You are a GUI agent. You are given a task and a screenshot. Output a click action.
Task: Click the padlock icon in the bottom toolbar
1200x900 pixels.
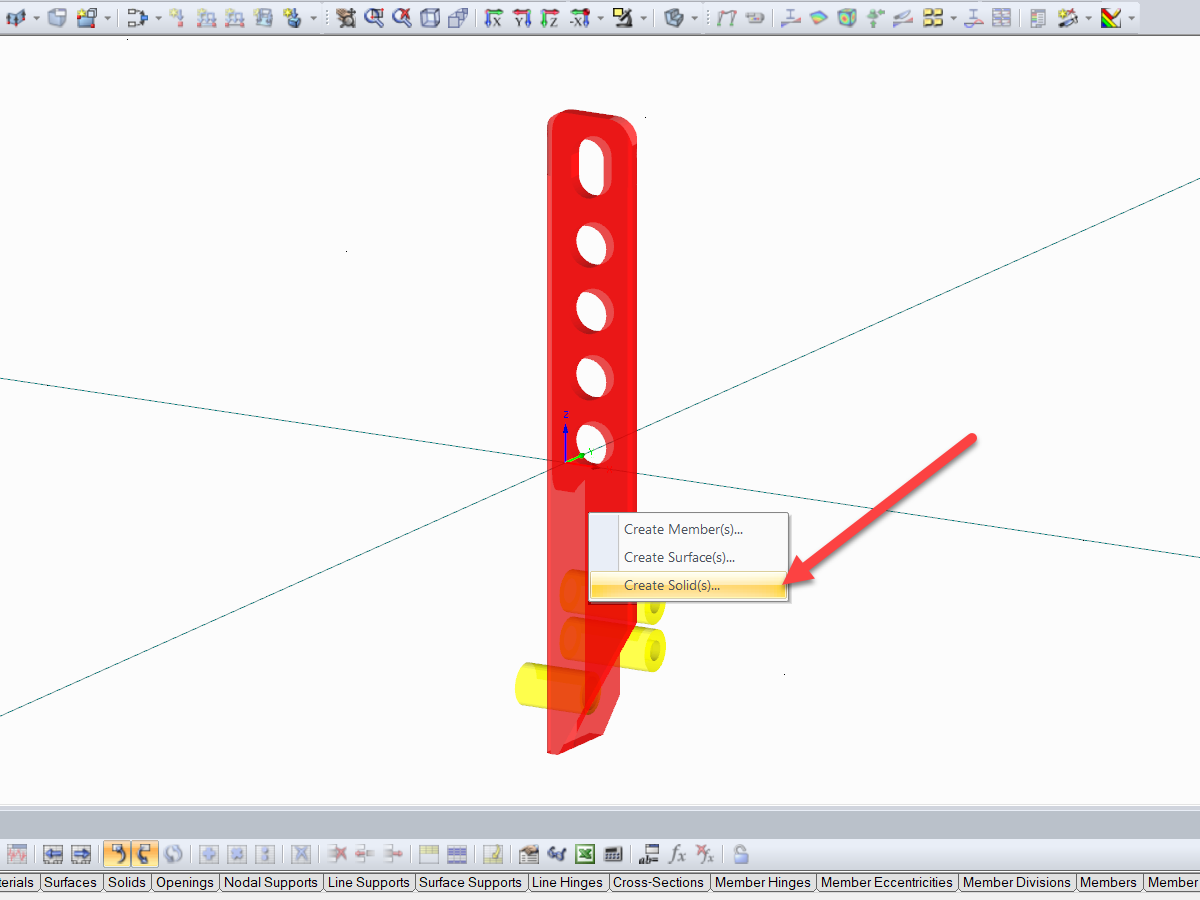click(740, 854)
